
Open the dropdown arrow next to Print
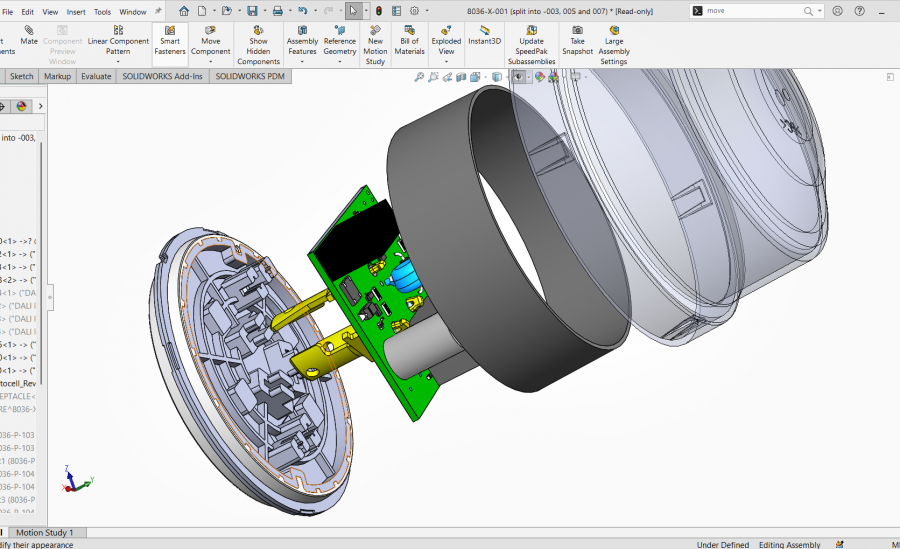(290, 11)
